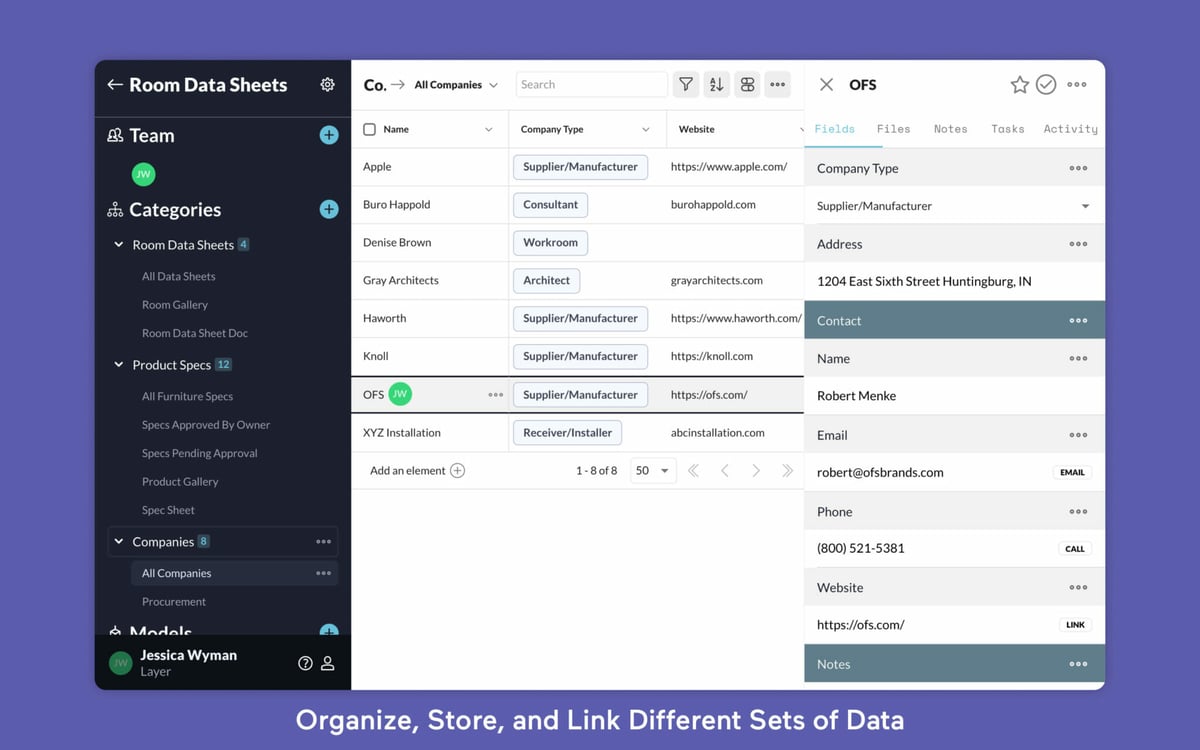Screen dimensions: 1200x750
Task: Open the 50 rows per page dropdown
Action: click(653, 471)
